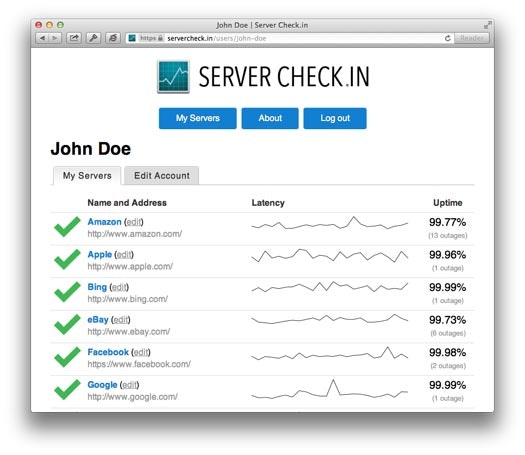This screenshot has width=525, height=455.
Task: Click the http://www.google.com/ address text
Action: [x=132, y=397]
